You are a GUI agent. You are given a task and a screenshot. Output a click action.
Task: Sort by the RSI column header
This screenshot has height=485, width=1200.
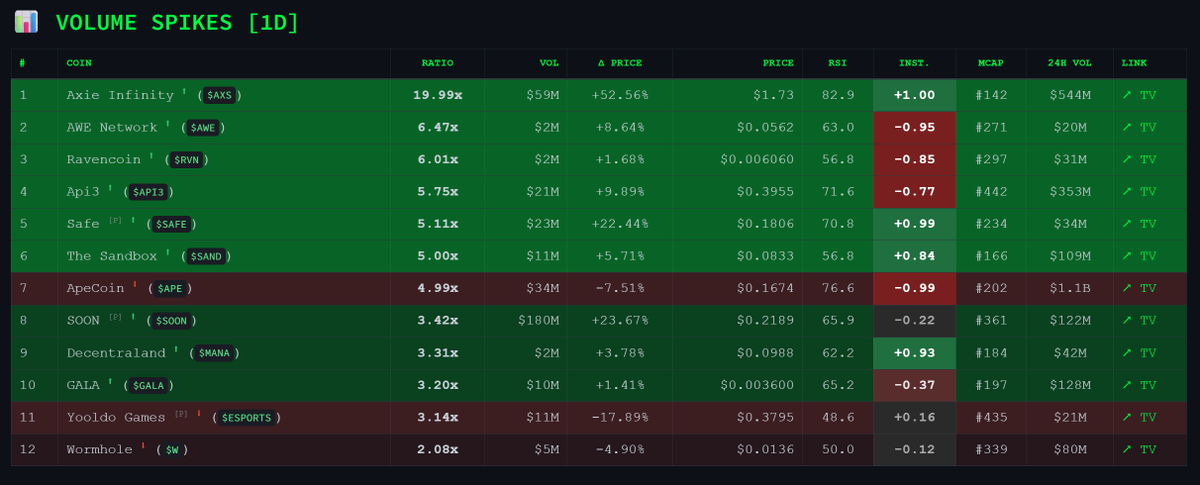[837, 63]
